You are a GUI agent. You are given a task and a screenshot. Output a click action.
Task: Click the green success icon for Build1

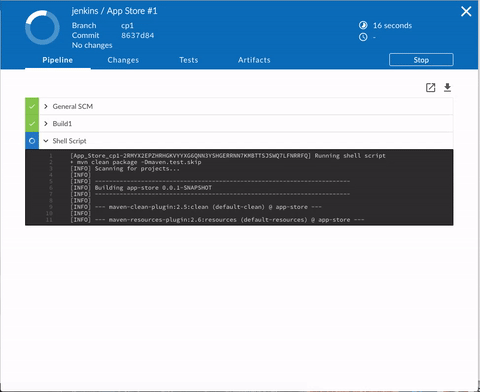(x=32, y=124)
